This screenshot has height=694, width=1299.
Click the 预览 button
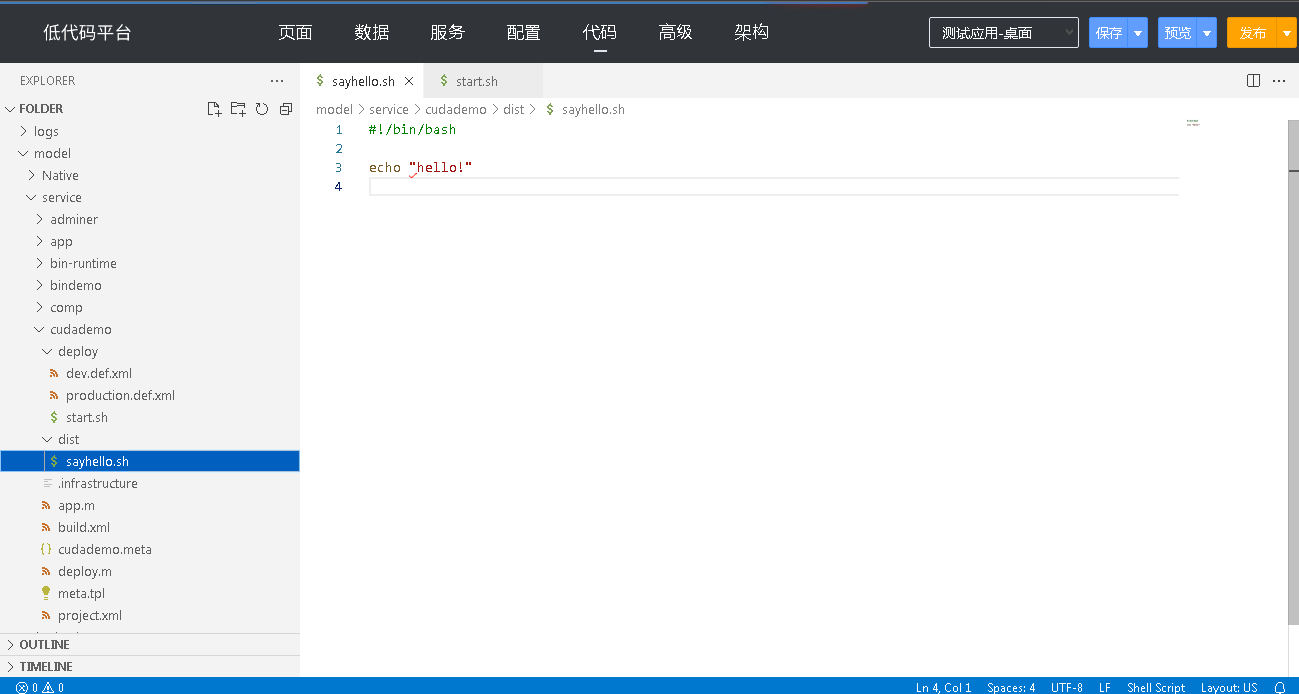[x=1178, y=33]
